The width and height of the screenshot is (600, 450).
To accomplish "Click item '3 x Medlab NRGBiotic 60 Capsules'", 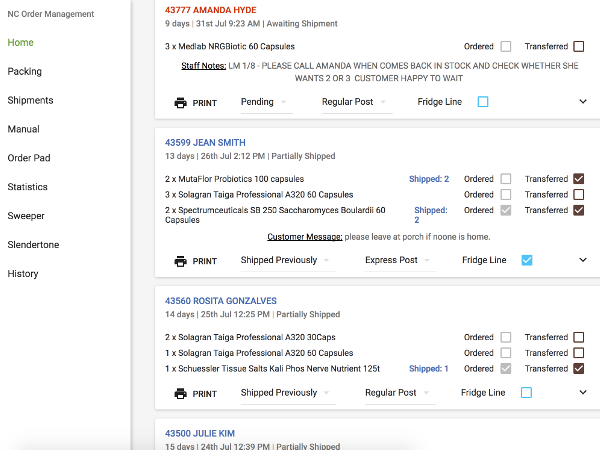I will (x=230, y=46).
